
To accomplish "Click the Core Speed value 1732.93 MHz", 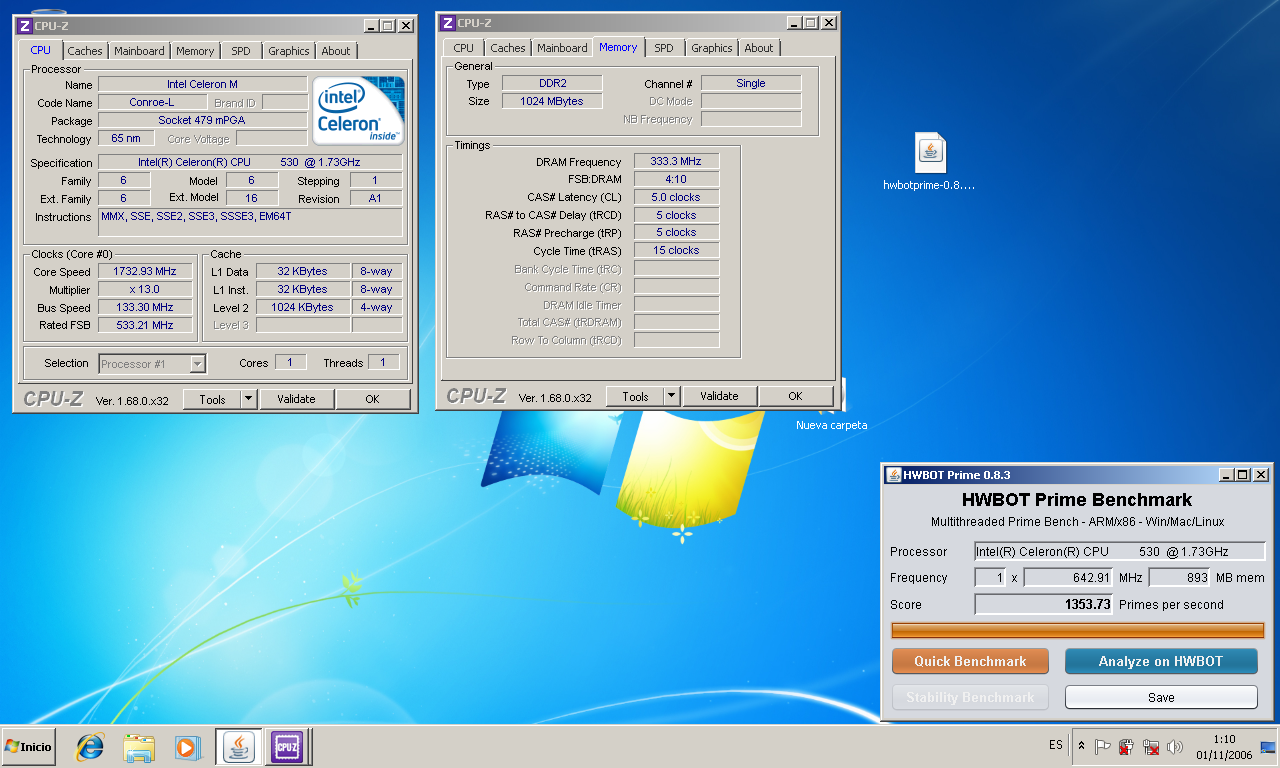I will [x=145, y=272].
